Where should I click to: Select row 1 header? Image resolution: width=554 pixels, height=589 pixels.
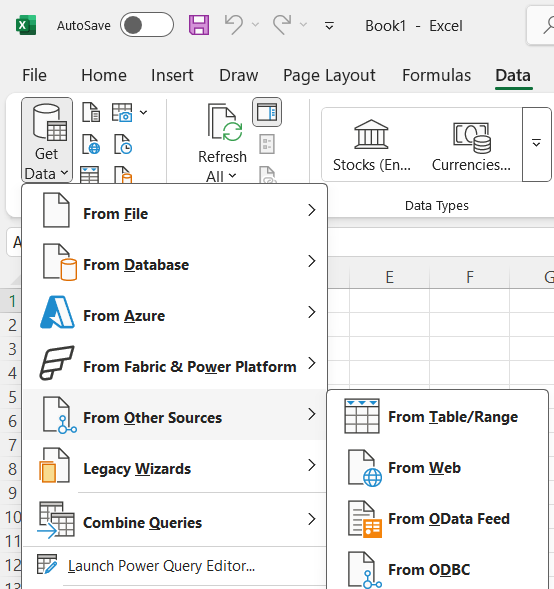coord(11,301)
